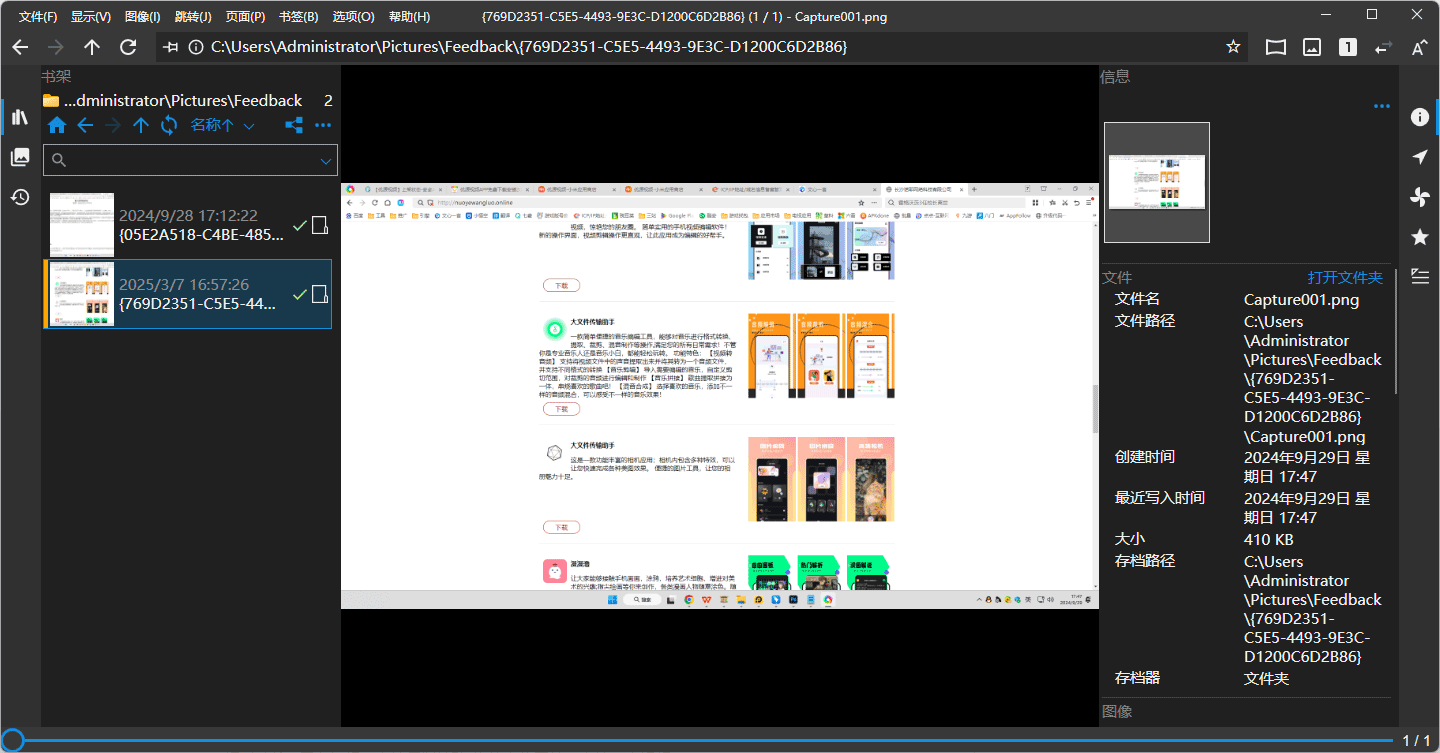
Task: Open bookshelf more options menu
Action: (x=323, y=125)
